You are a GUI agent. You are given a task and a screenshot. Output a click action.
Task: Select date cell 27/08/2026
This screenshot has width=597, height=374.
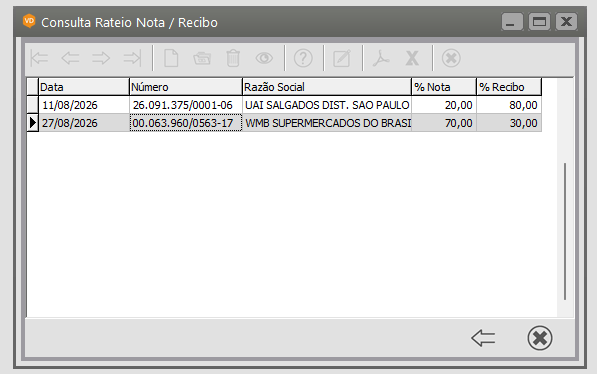click(x=84, y=123)
